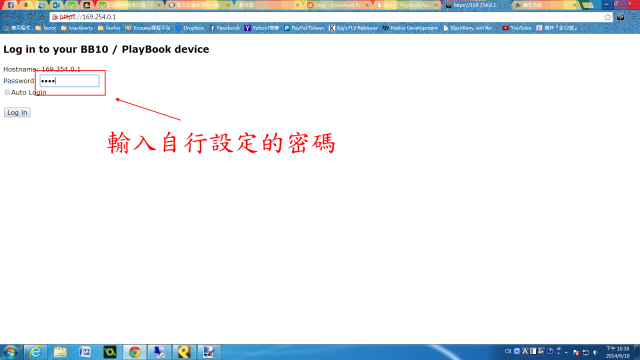This screenshot has width=640, height=360.
Task: Open the Dropbox bookmark
Action: pyautogui.click(x=190, y=28)
